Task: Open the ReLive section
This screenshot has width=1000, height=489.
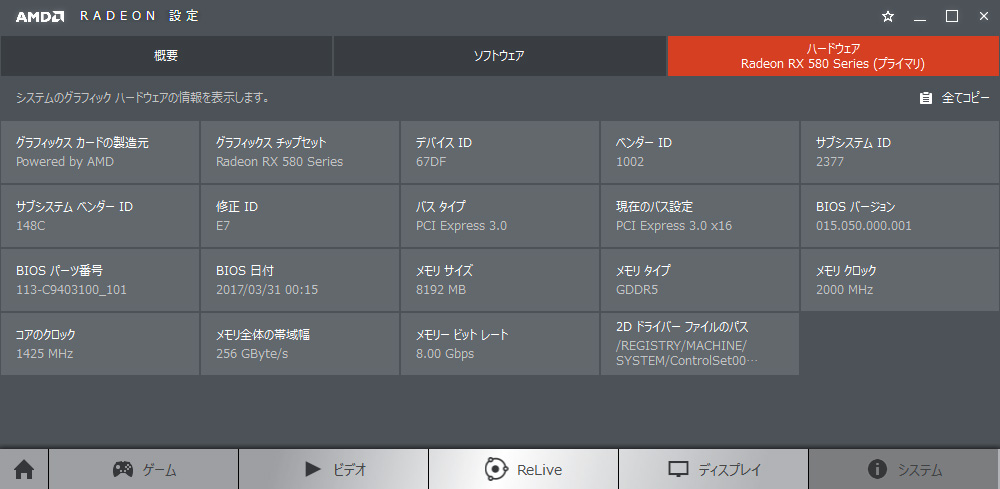Action: [523, 470]
